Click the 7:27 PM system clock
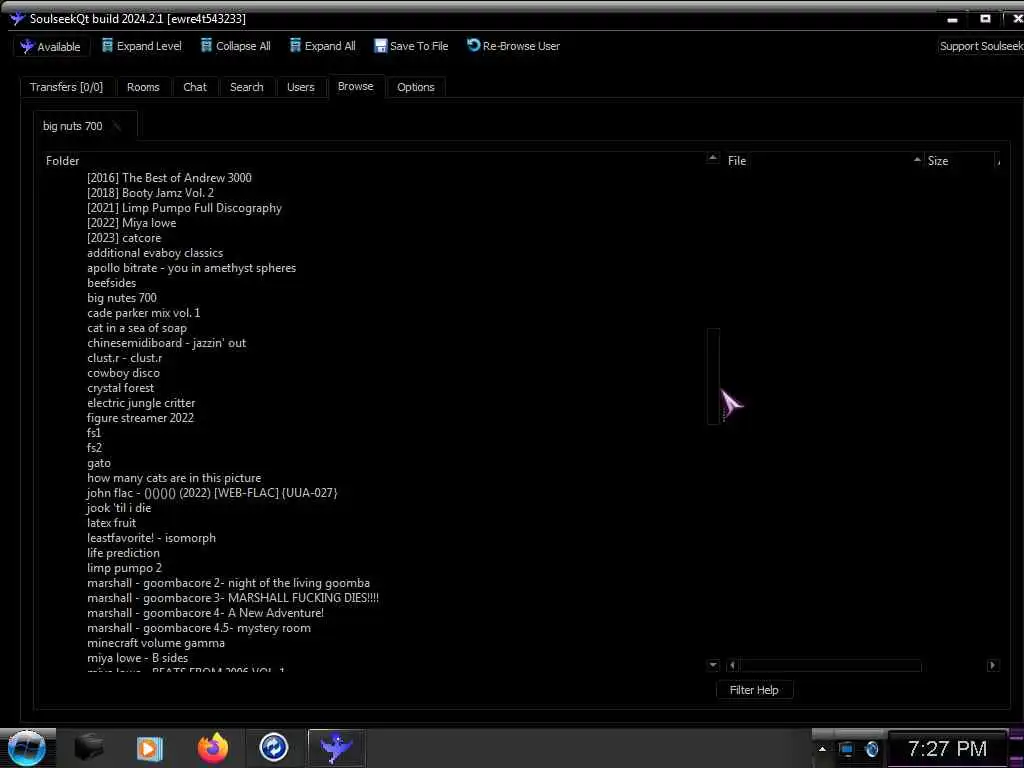Viewport: 1024px width, 768px height. click(x=948, y=749)
